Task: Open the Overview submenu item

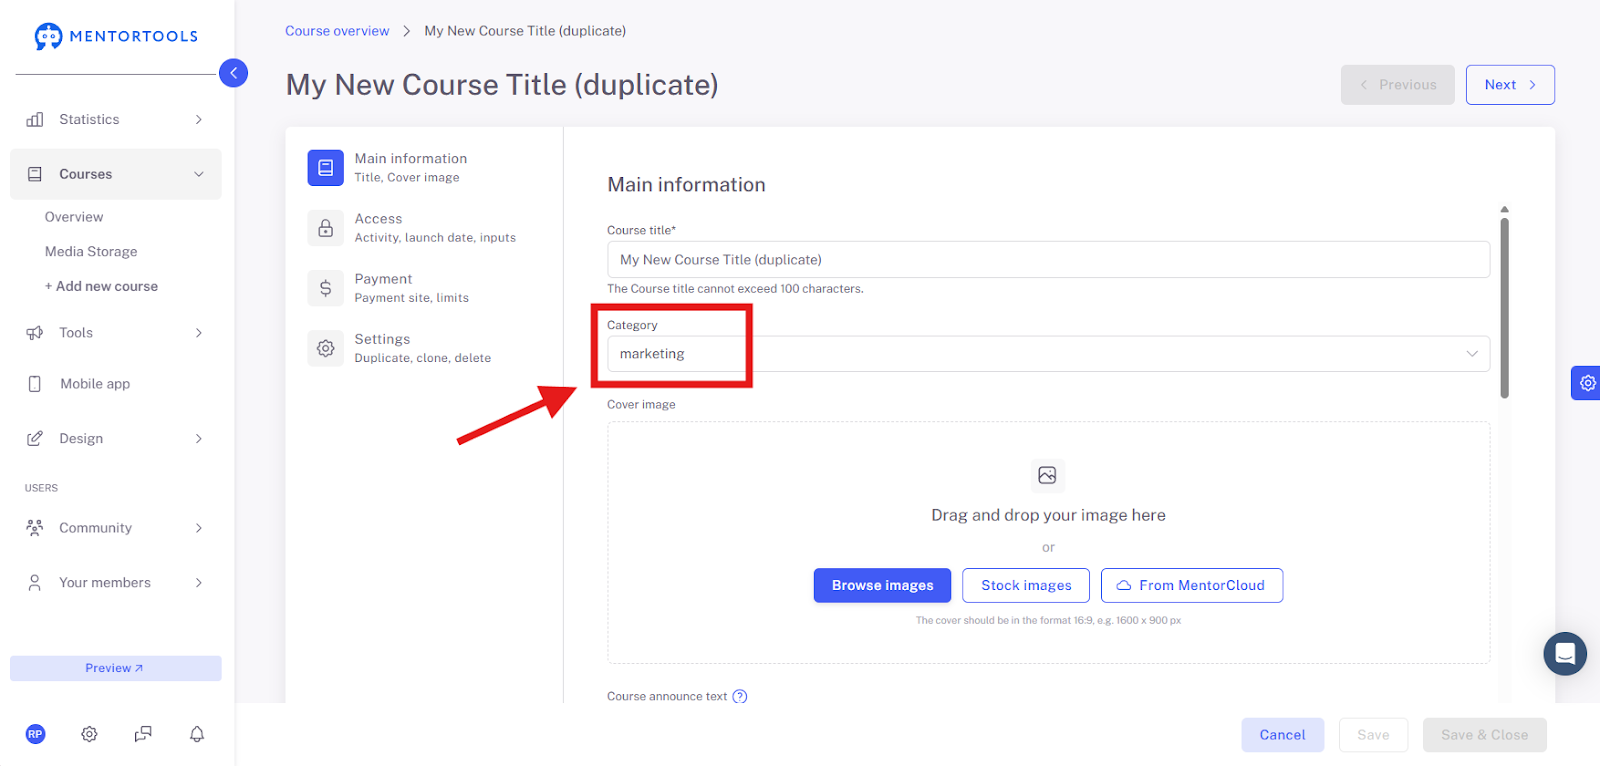Action: coord(74,217)
